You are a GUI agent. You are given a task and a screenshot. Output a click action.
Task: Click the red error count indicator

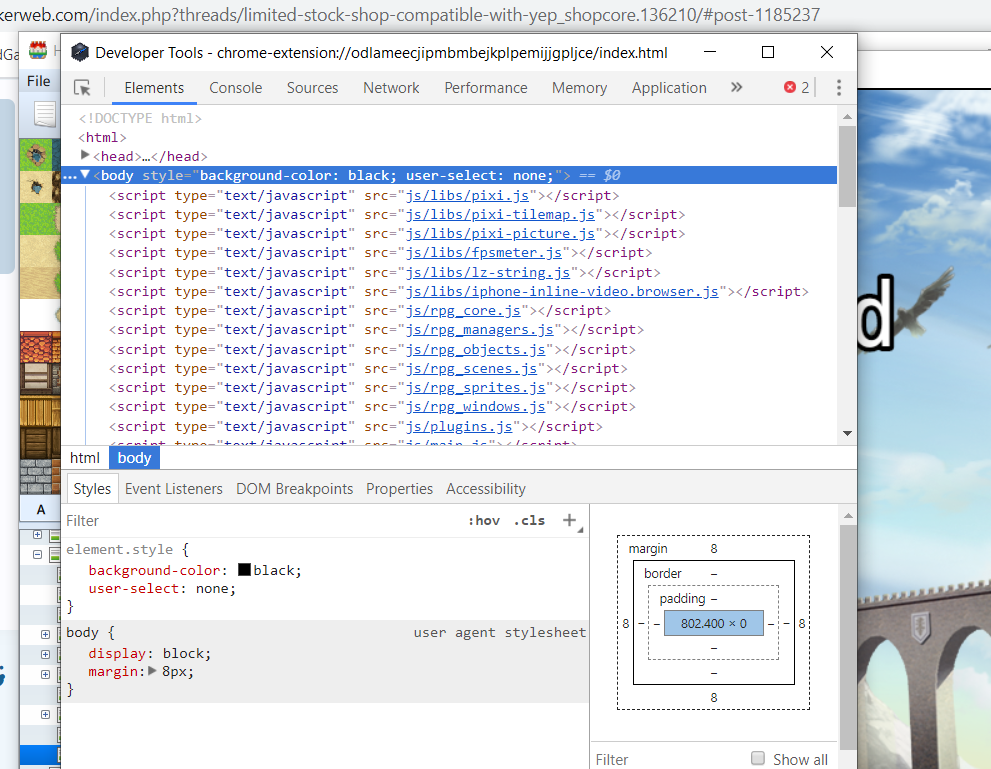[x=796, y=87]
